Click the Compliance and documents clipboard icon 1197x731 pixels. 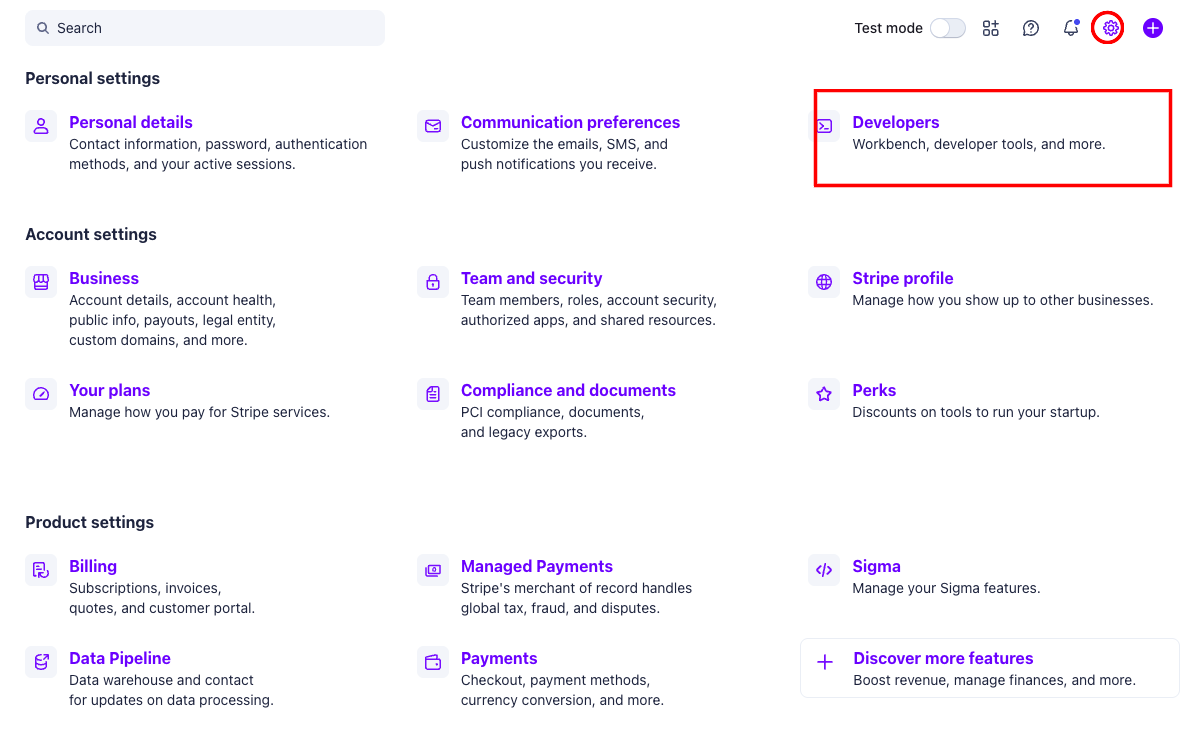(432, 394)
